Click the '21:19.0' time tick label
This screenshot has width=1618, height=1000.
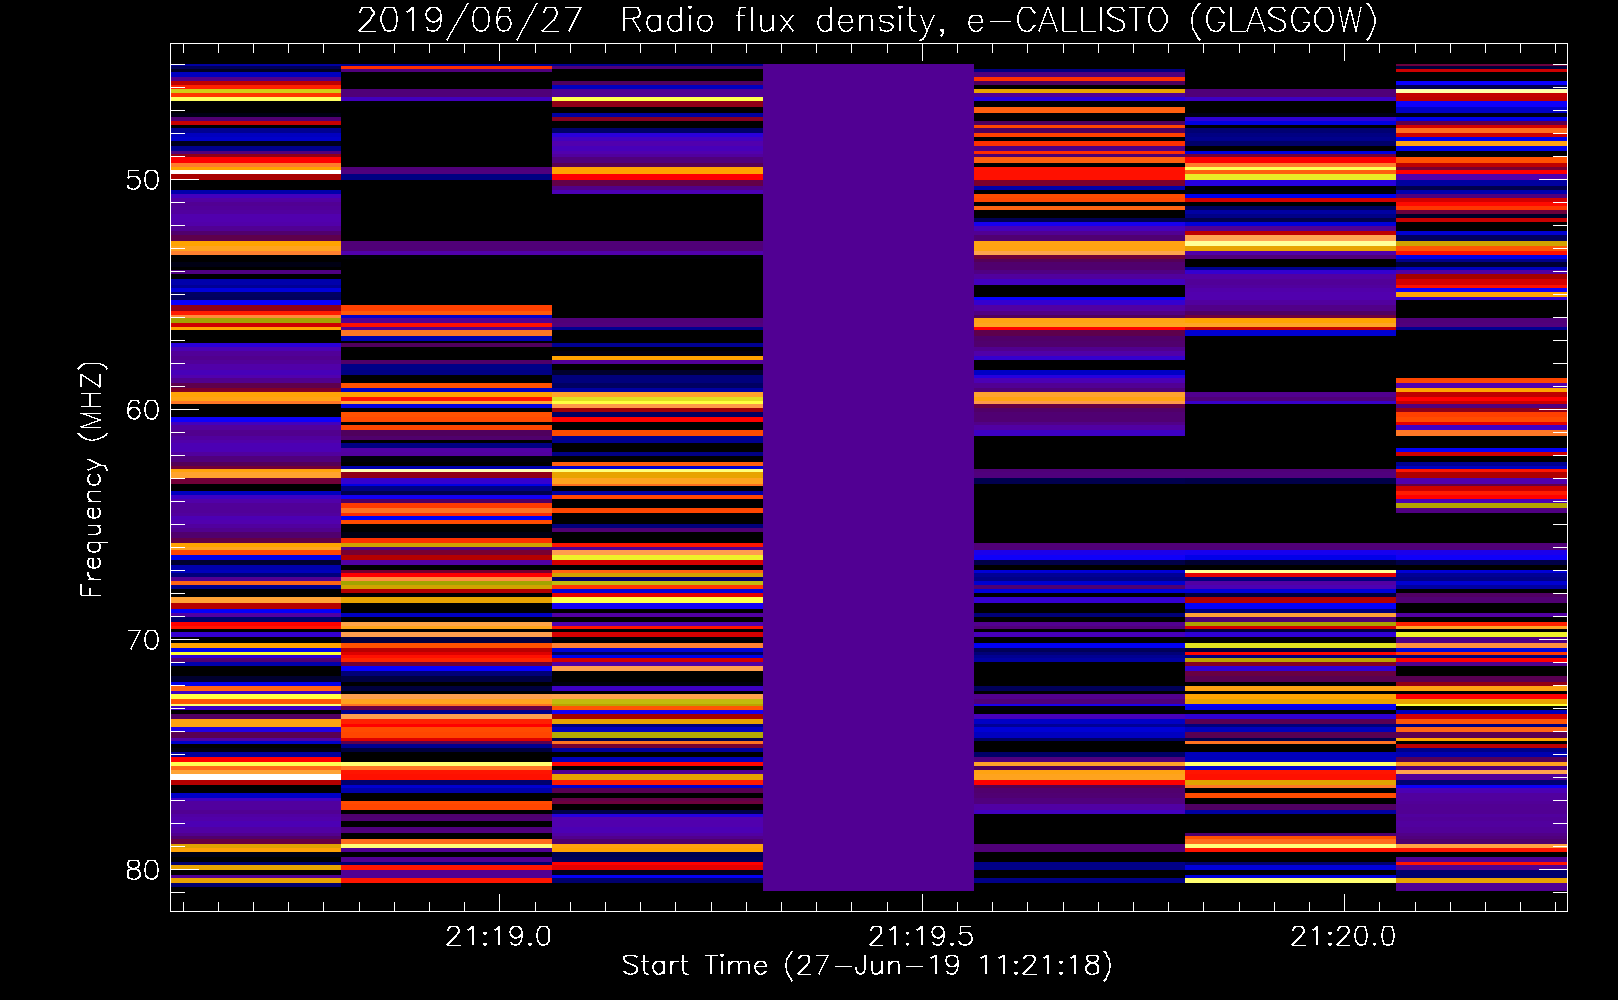point(498,937)
